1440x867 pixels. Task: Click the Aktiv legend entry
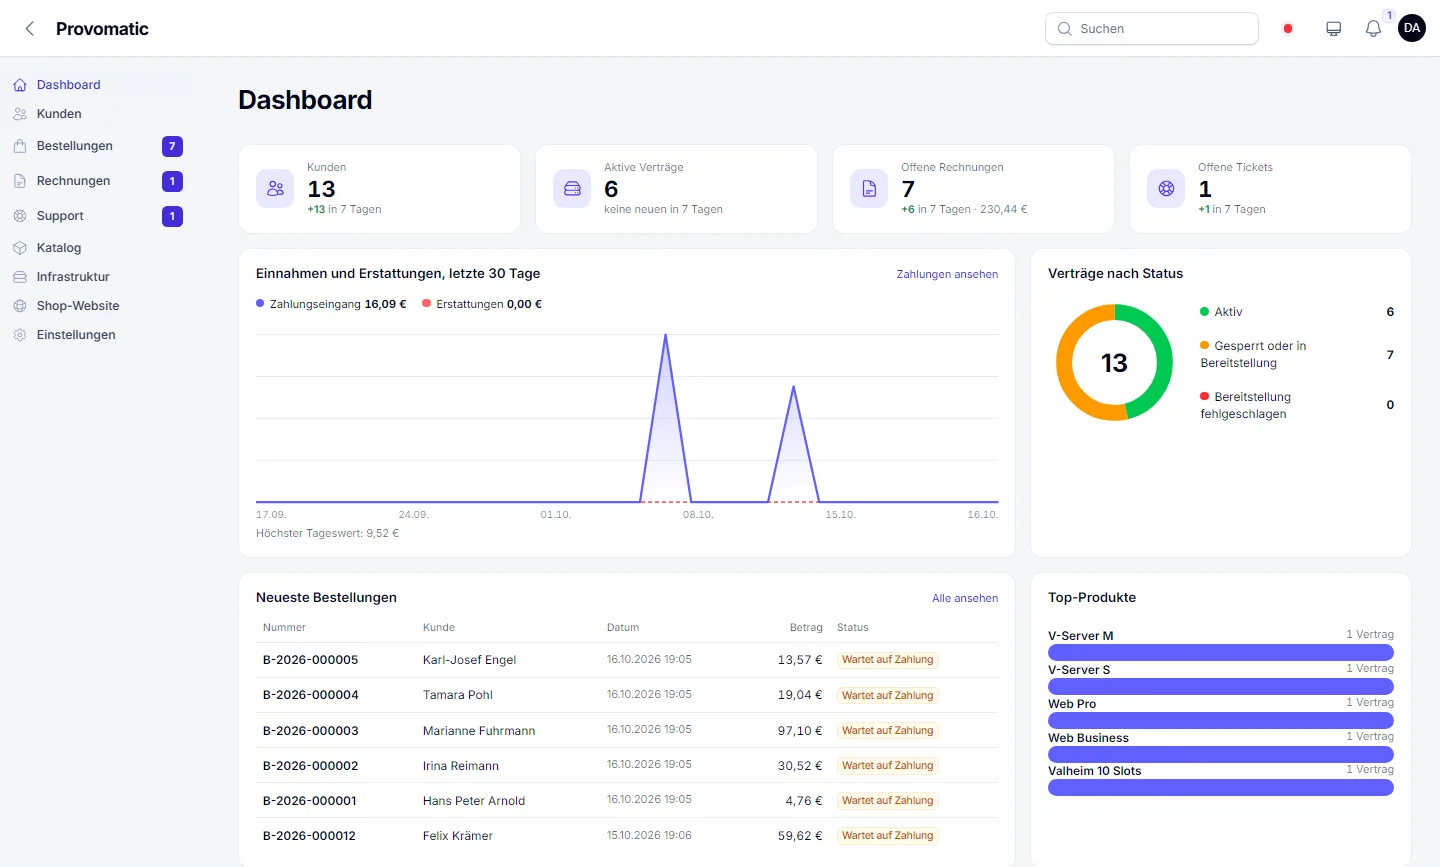1221,312
